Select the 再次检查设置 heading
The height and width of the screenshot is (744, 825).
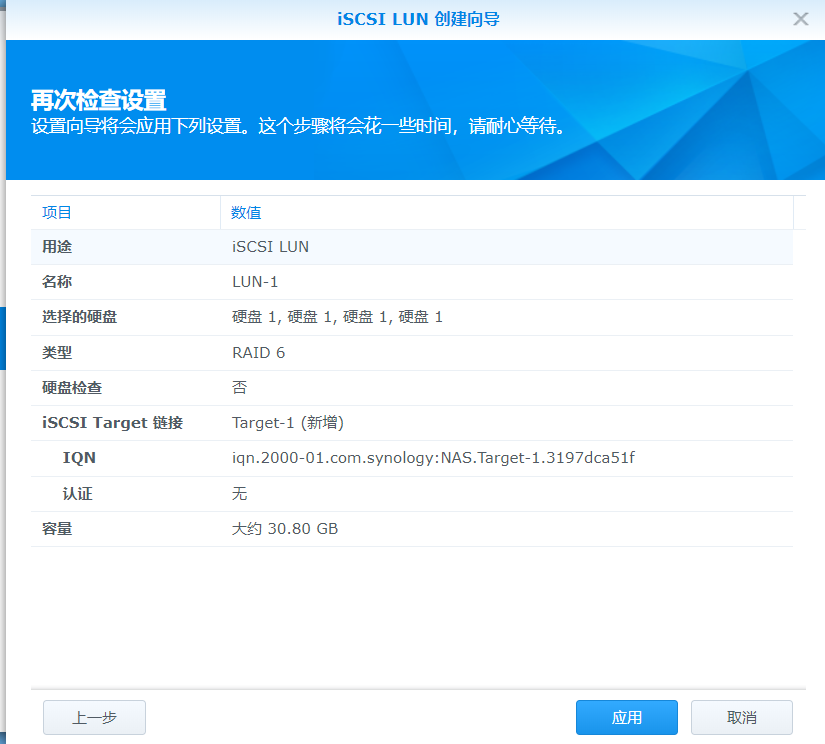(x=98, y=100)
